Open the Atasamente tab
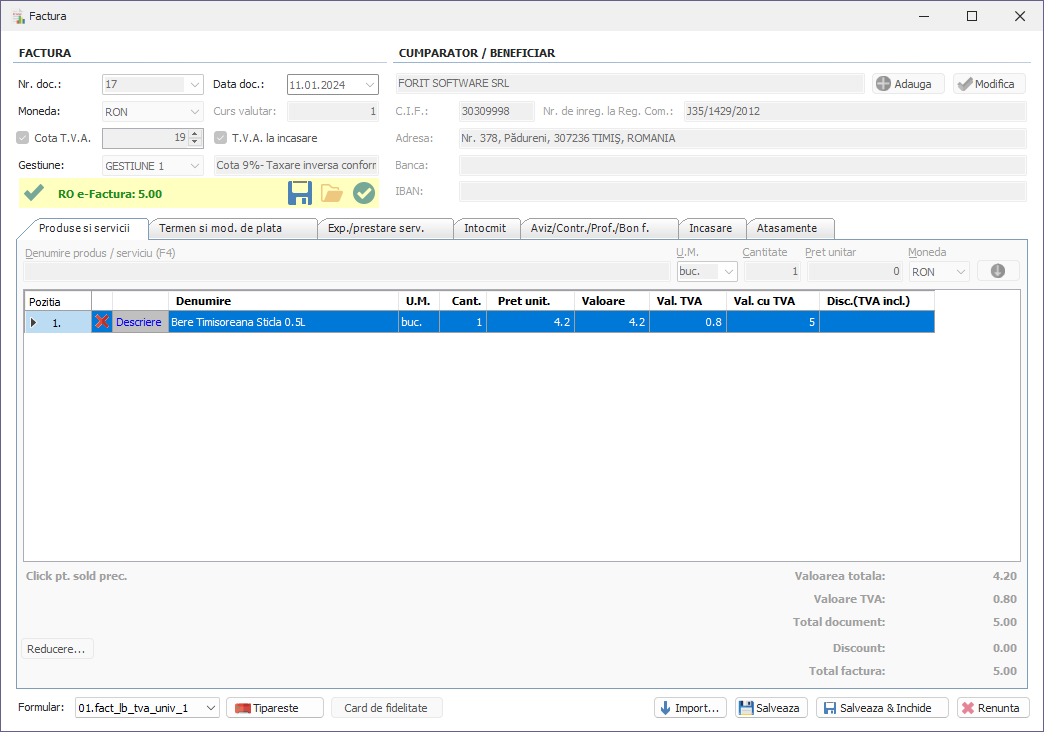 point(789,228)
